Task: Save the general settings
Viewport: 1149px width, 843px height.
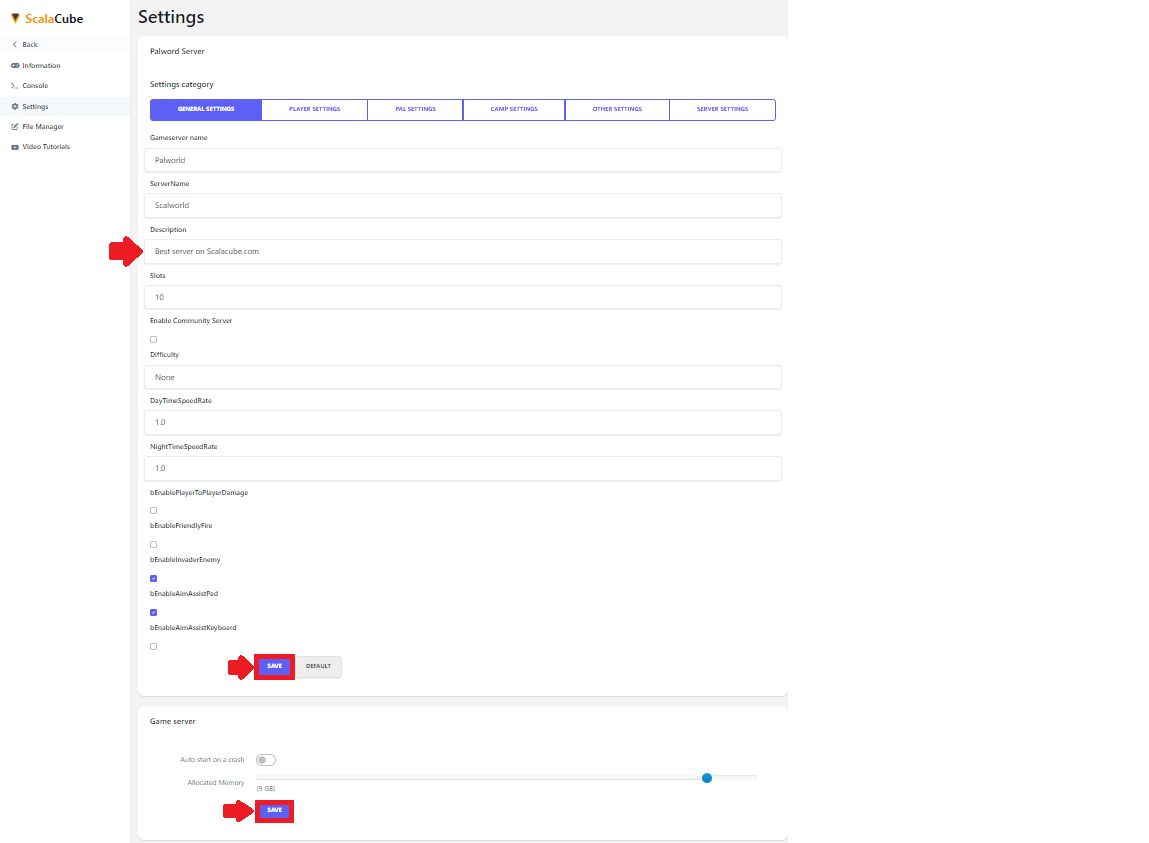Action: click(275, 666)
